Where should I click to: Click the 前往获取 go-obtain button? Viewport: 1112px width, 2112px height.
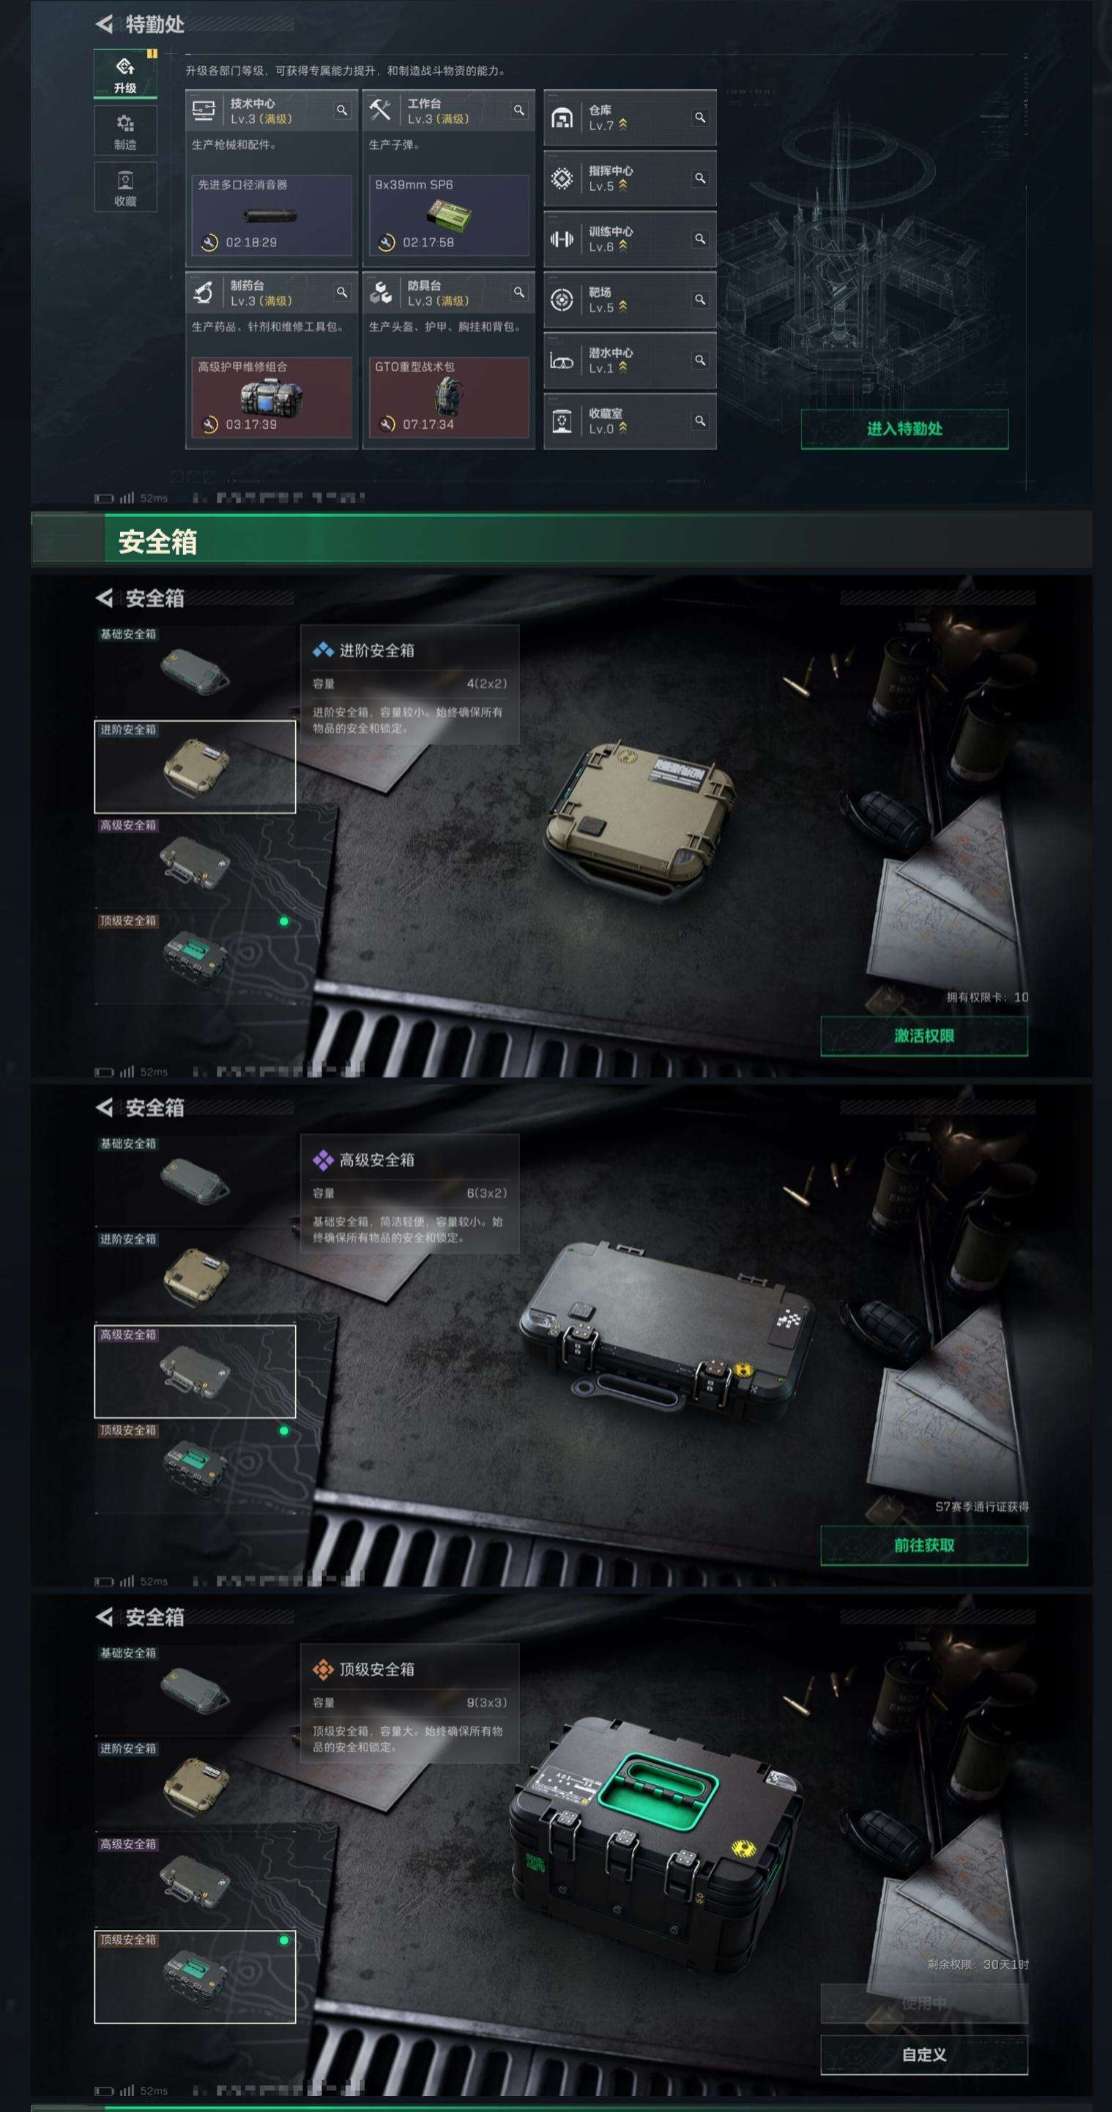point(924,1545)
